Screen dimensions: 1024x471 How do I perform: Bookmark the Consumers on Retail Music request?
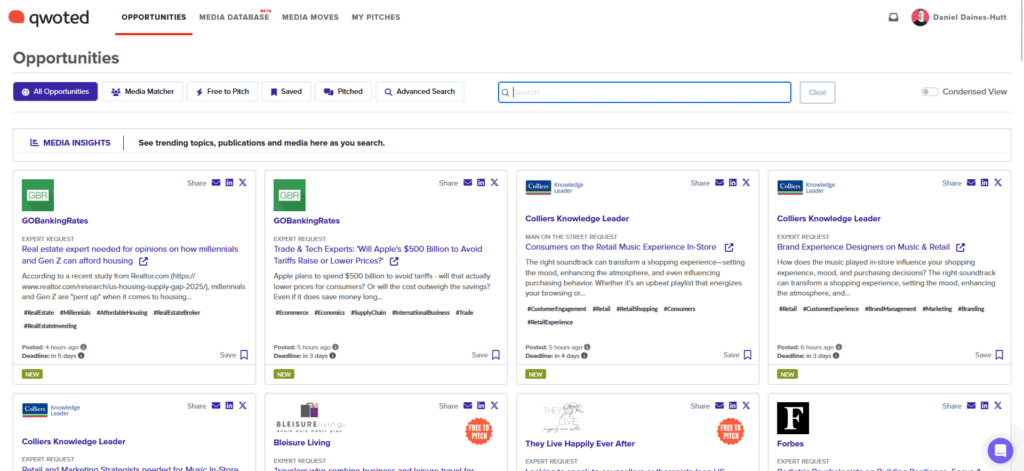tap(747, 355)
